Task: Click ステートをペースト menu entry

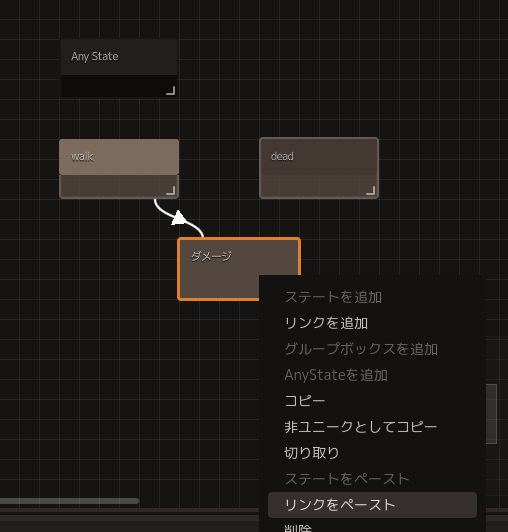Action: [x=372, y=479]
